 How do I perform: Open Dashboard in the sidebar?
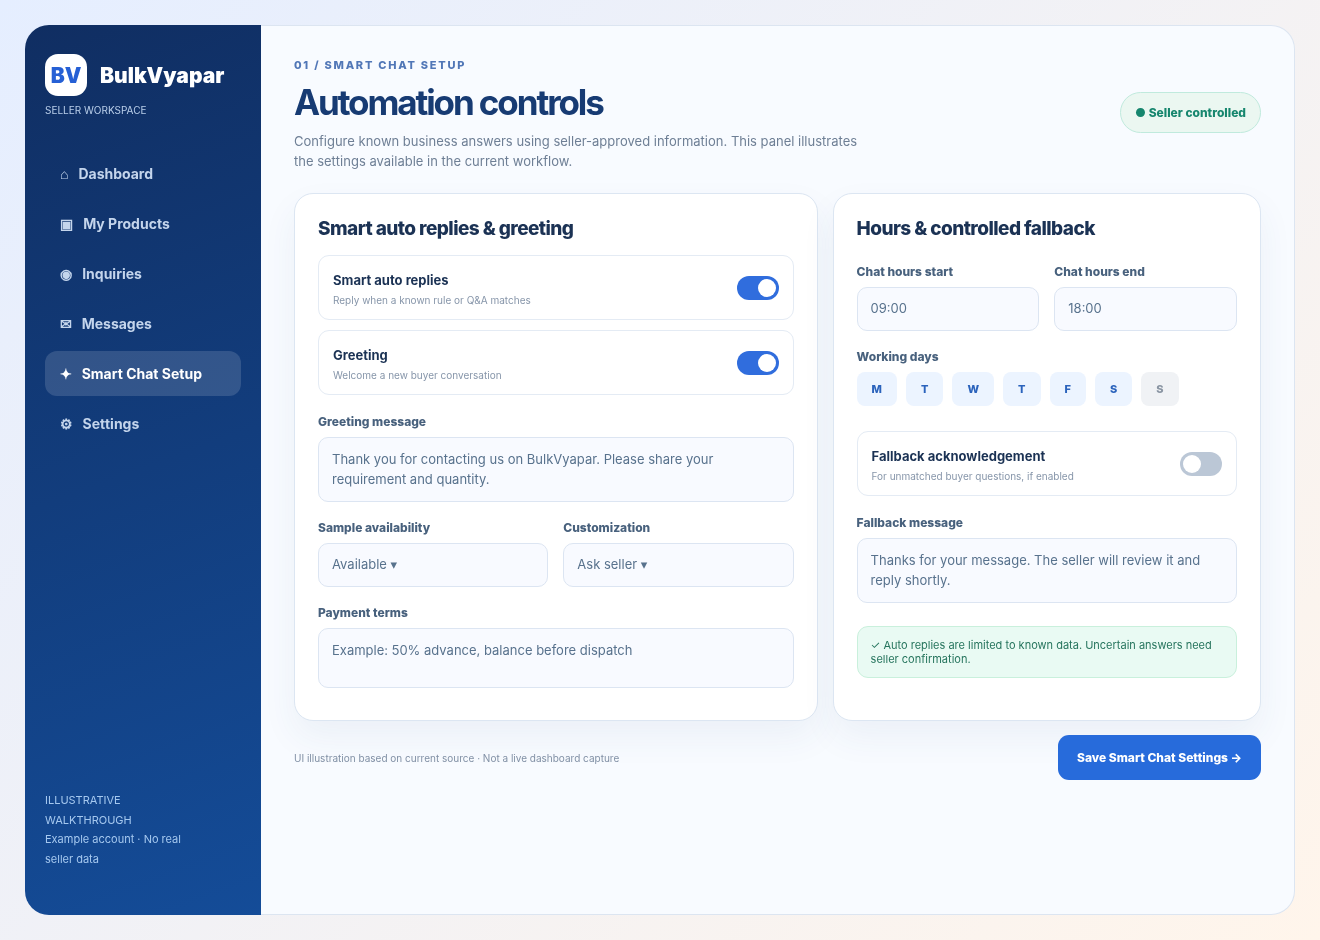click(143, 174)
